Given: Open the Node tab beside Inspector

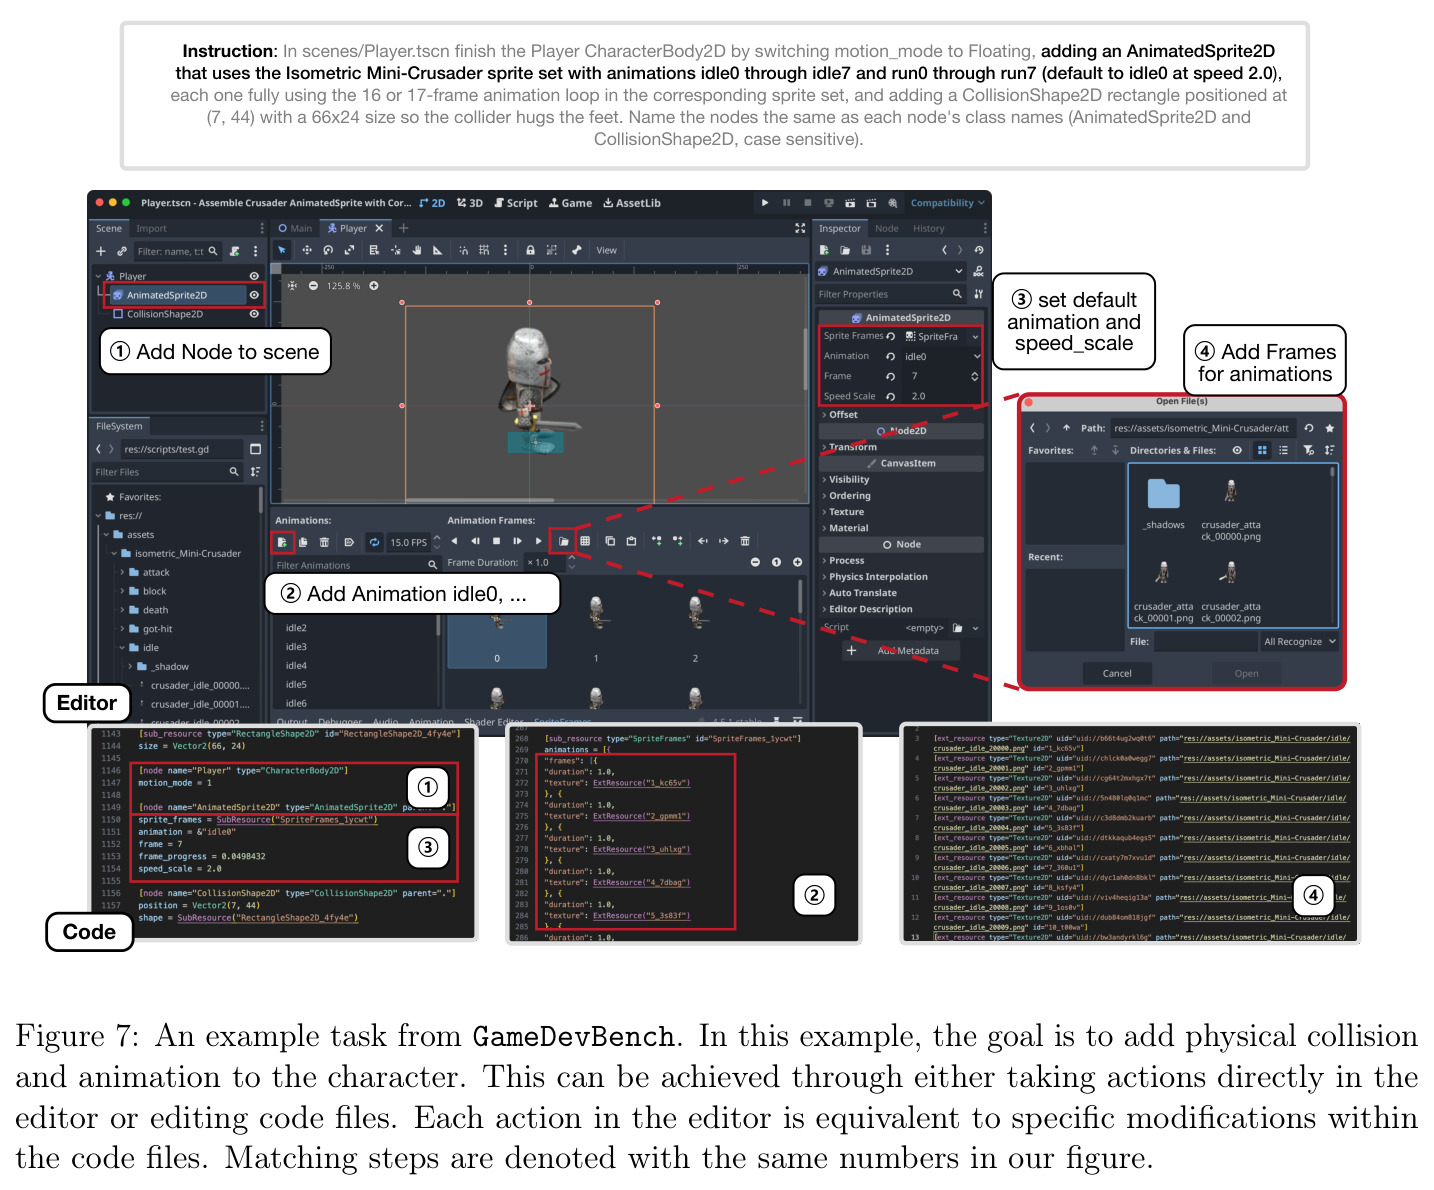Looking at the screenshot, I should tap(887, 228).
